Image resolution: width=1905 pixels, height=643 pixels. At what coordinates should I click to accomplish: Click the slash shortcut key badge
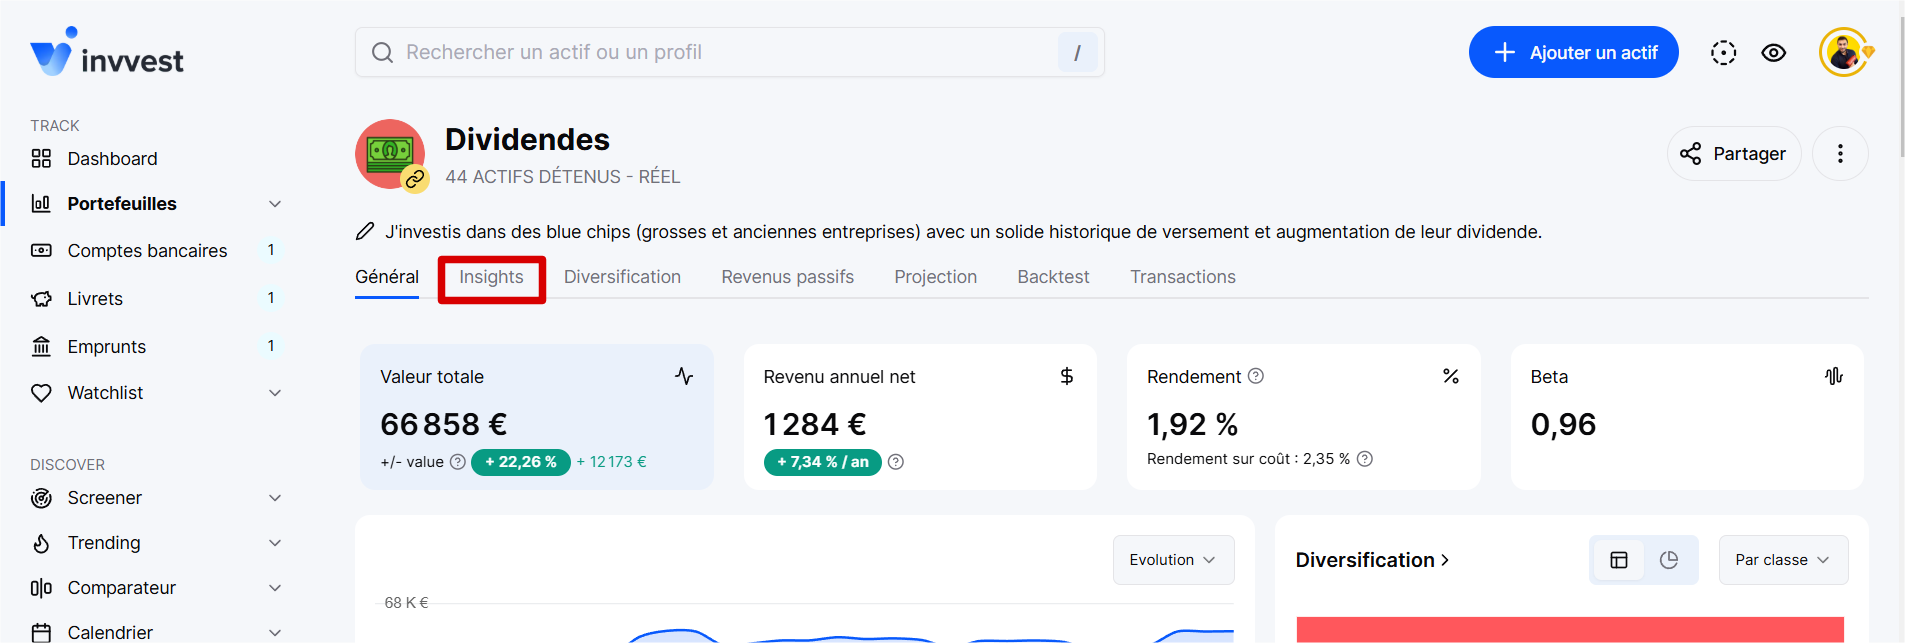pos(1077,52)
